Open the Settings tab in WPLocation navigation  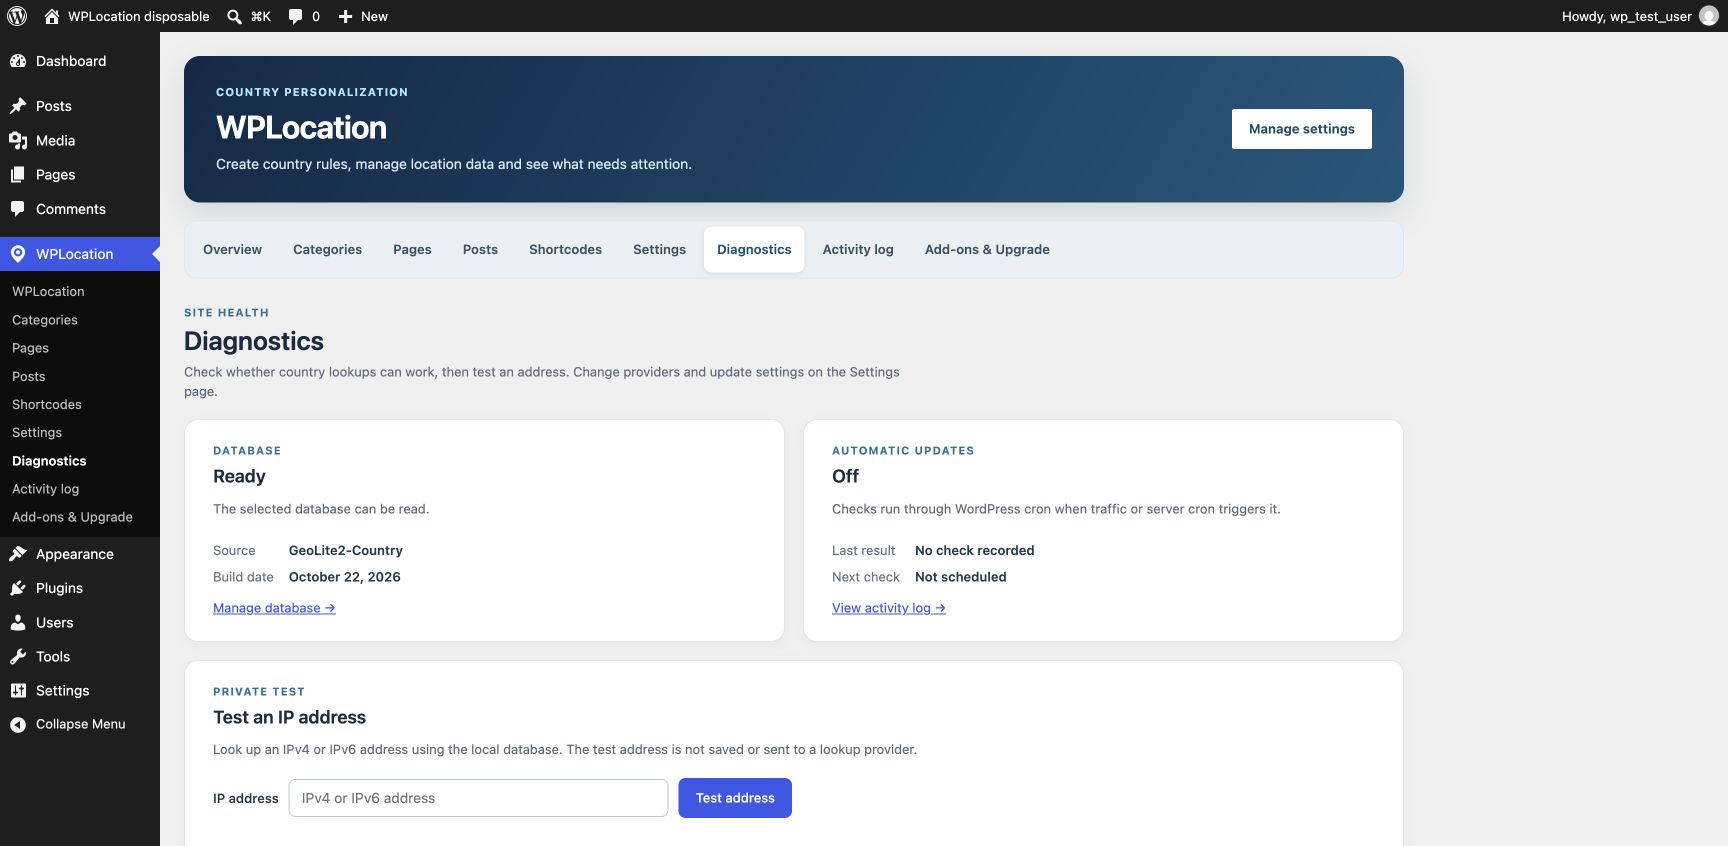pyautogui.click(x=659, y=250)
